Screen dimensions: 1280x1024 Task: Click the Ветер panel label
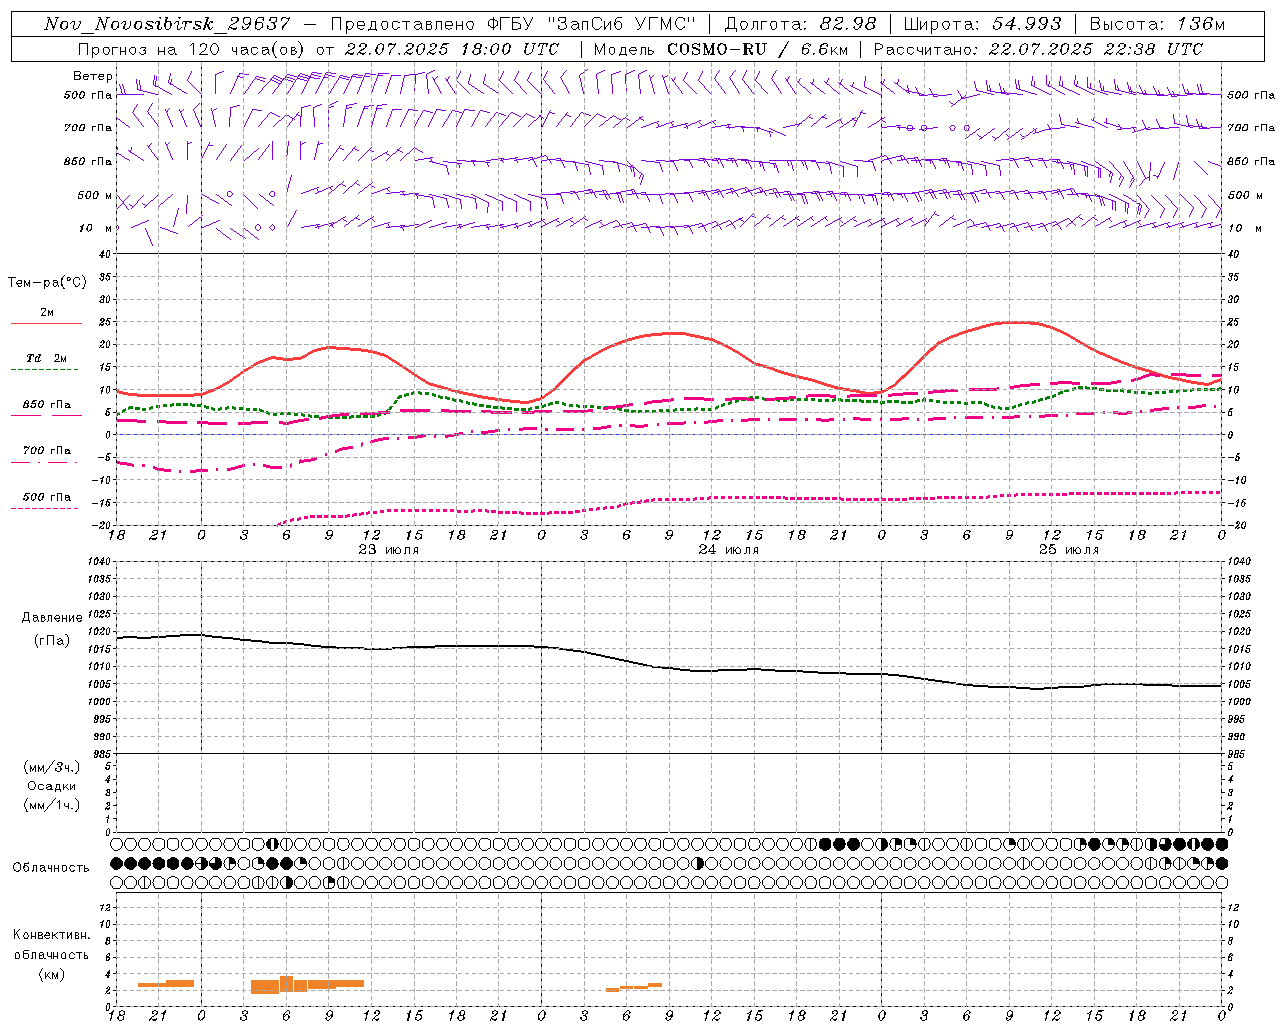[x=92, y=76]
